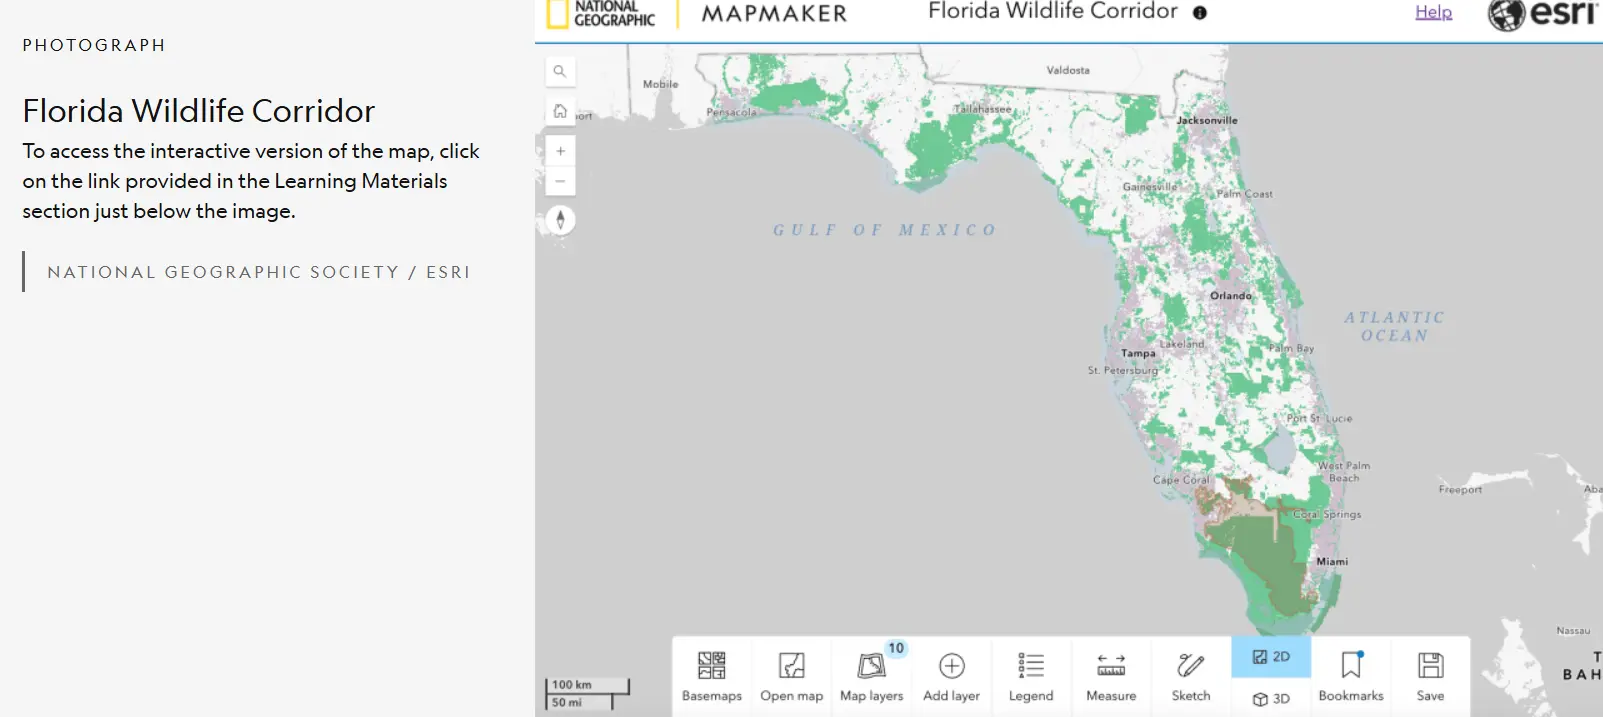Screen dimensions: 1603x717
Task: Open the map search tool
Action: pos(560,71)
